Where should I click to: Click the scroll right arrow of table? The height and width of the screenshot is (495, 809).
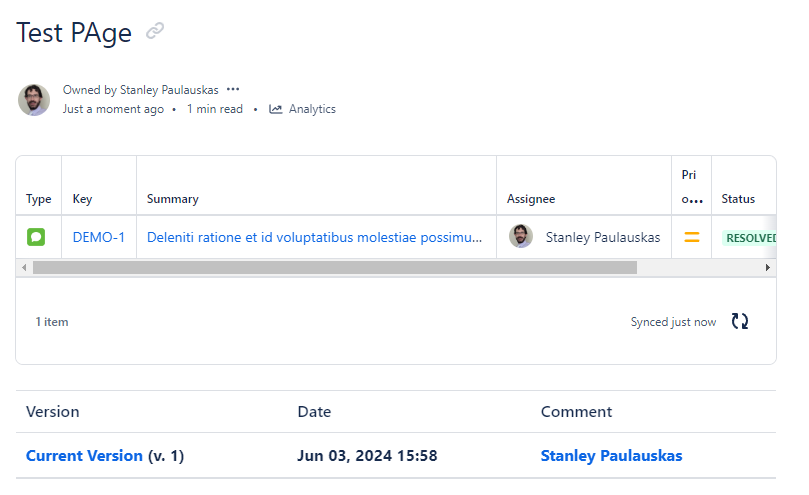[768, 267]
